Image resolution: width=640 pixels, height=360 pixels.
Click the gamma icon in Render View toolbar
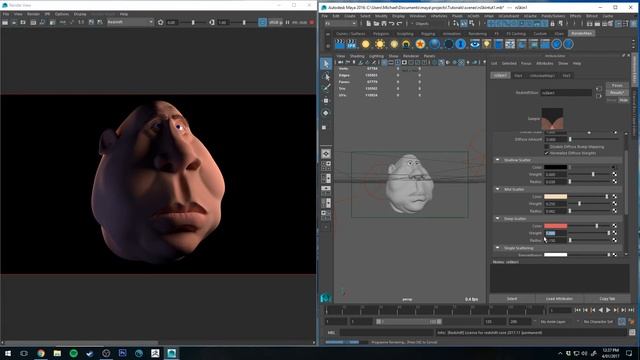(x=211, y=22)
